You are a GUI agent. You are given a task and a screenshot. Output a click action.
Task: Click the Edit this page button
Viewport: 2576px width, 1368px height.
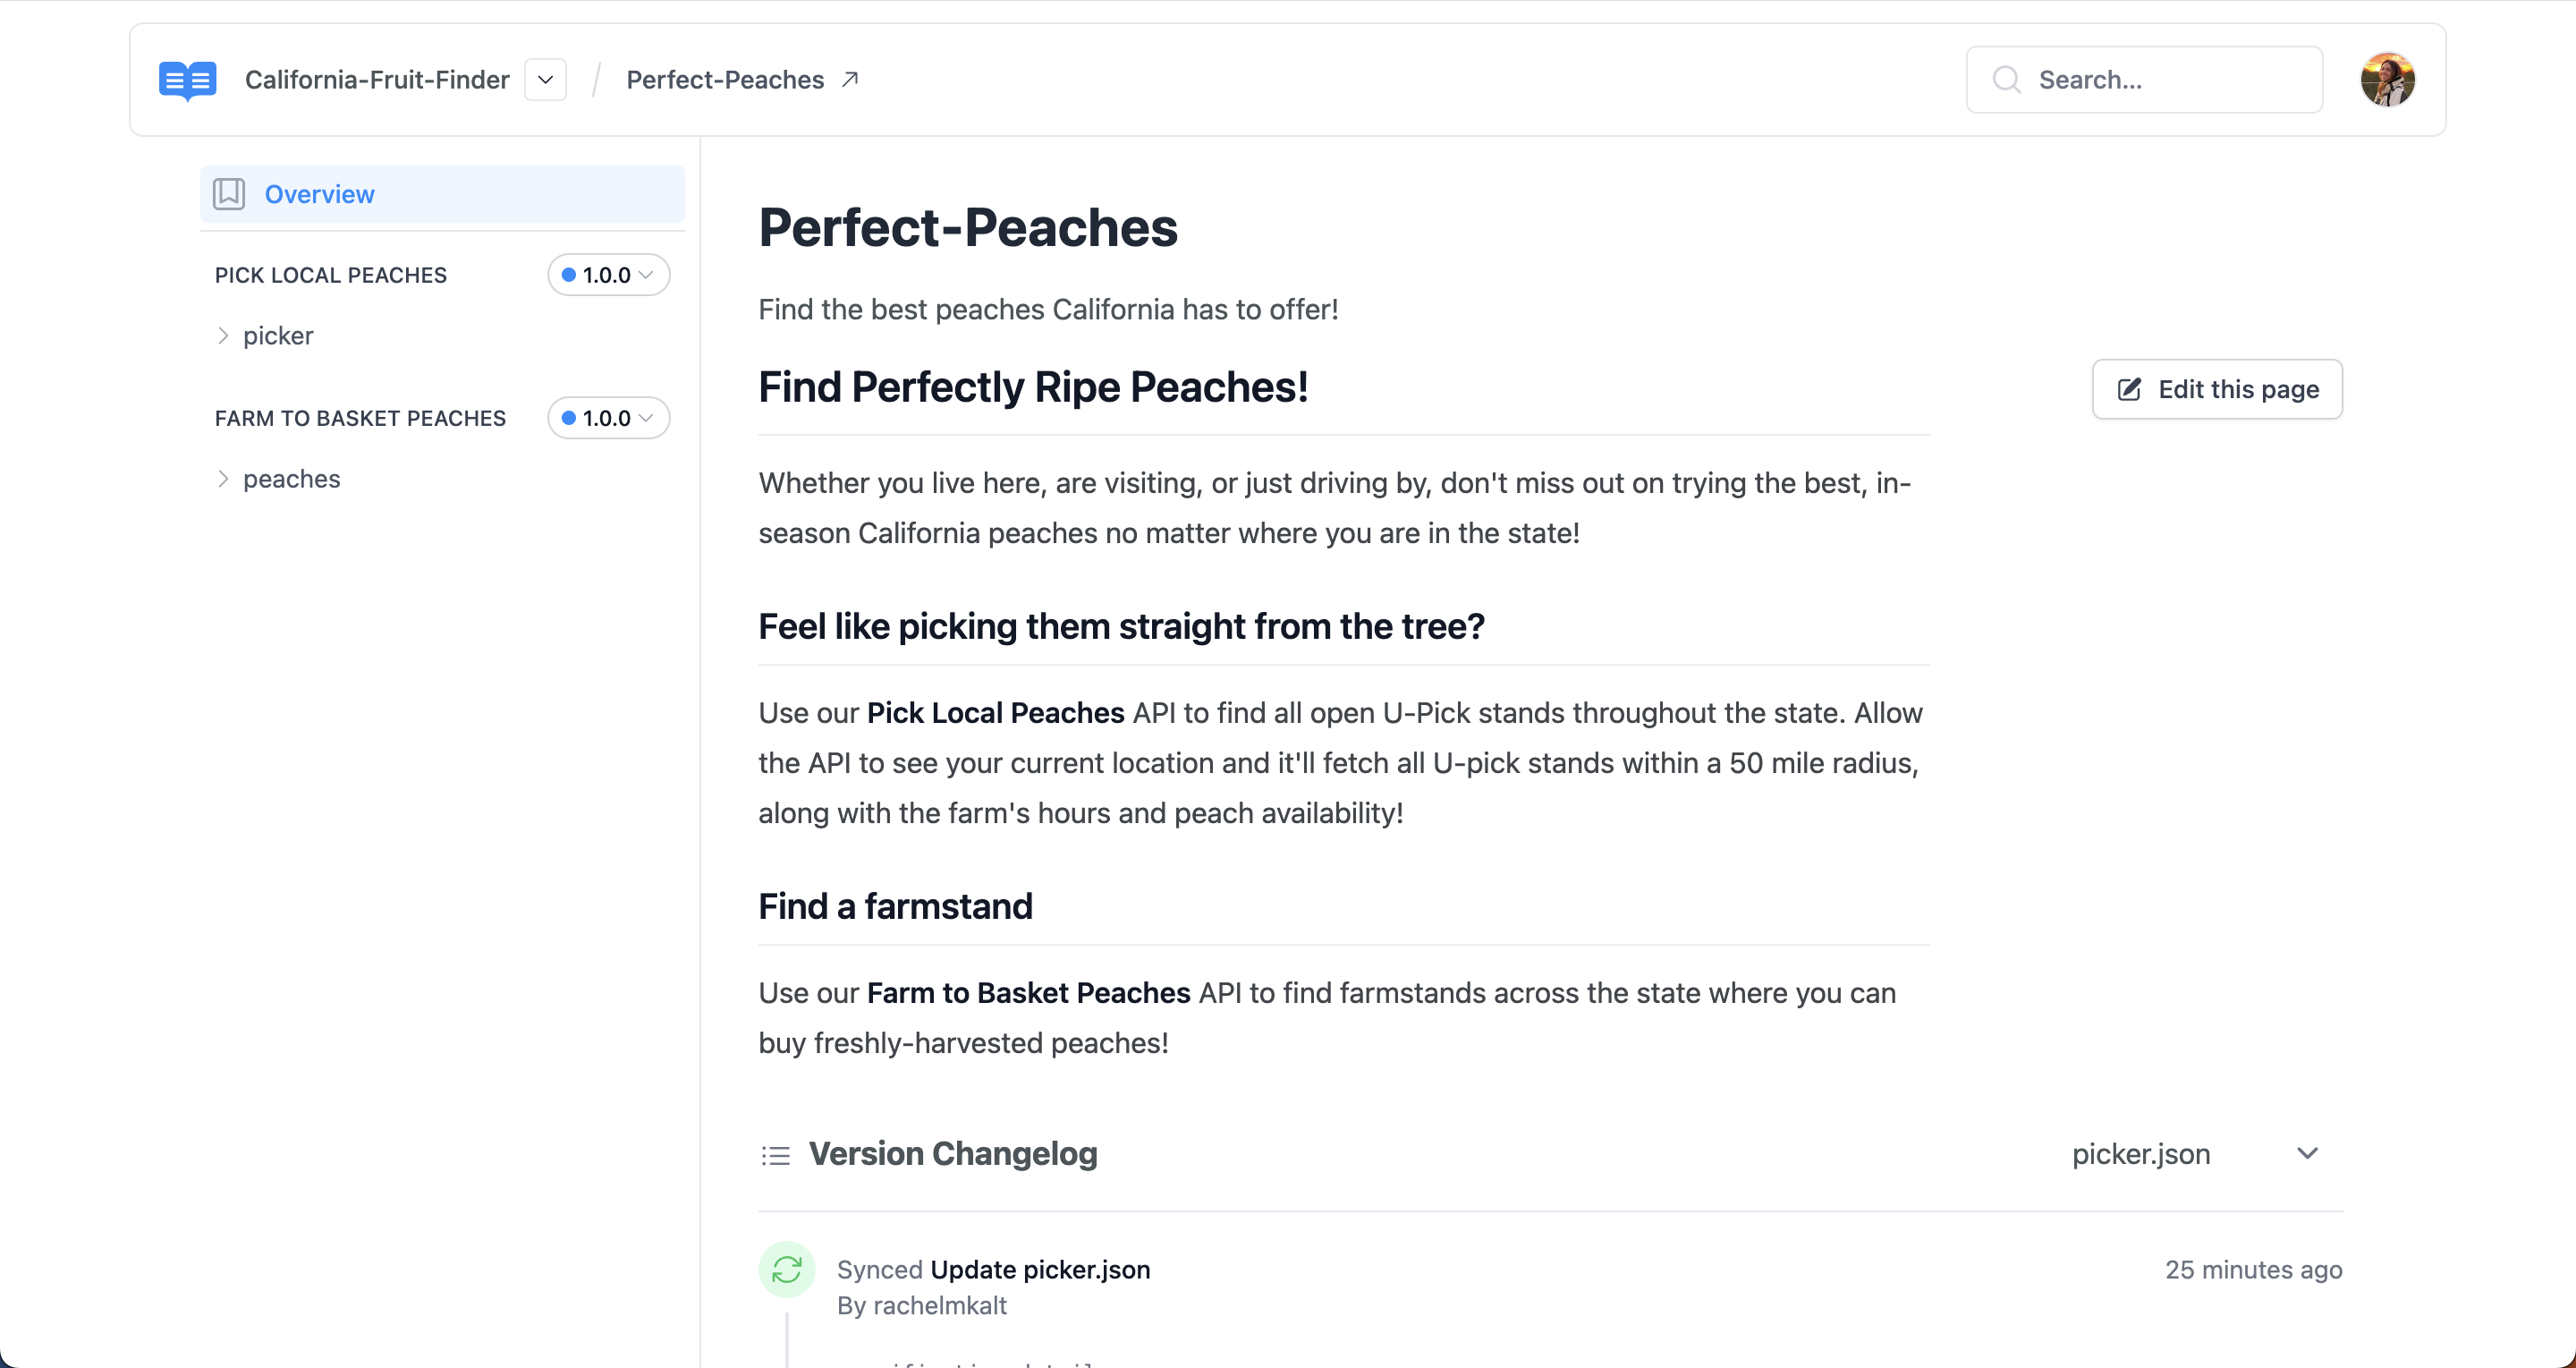pos(2216,389)
